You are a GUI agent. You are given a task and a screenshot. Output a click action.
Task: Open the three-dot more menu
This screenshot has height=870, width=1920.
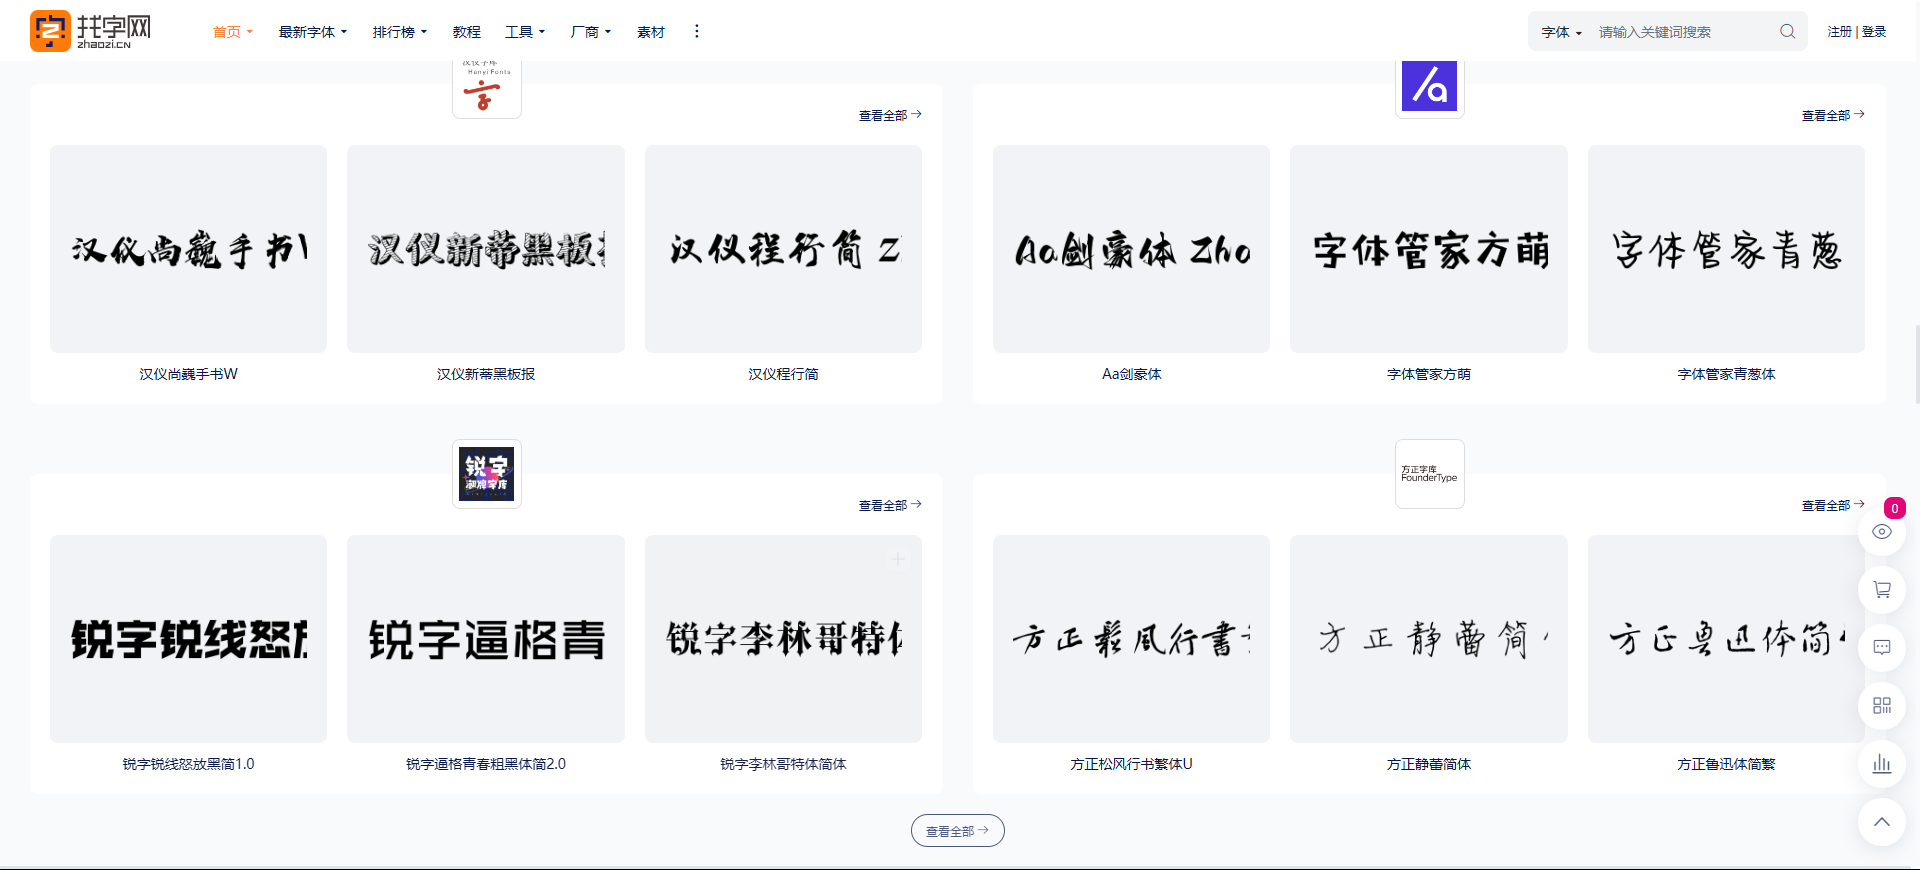(x=697, y=32)
